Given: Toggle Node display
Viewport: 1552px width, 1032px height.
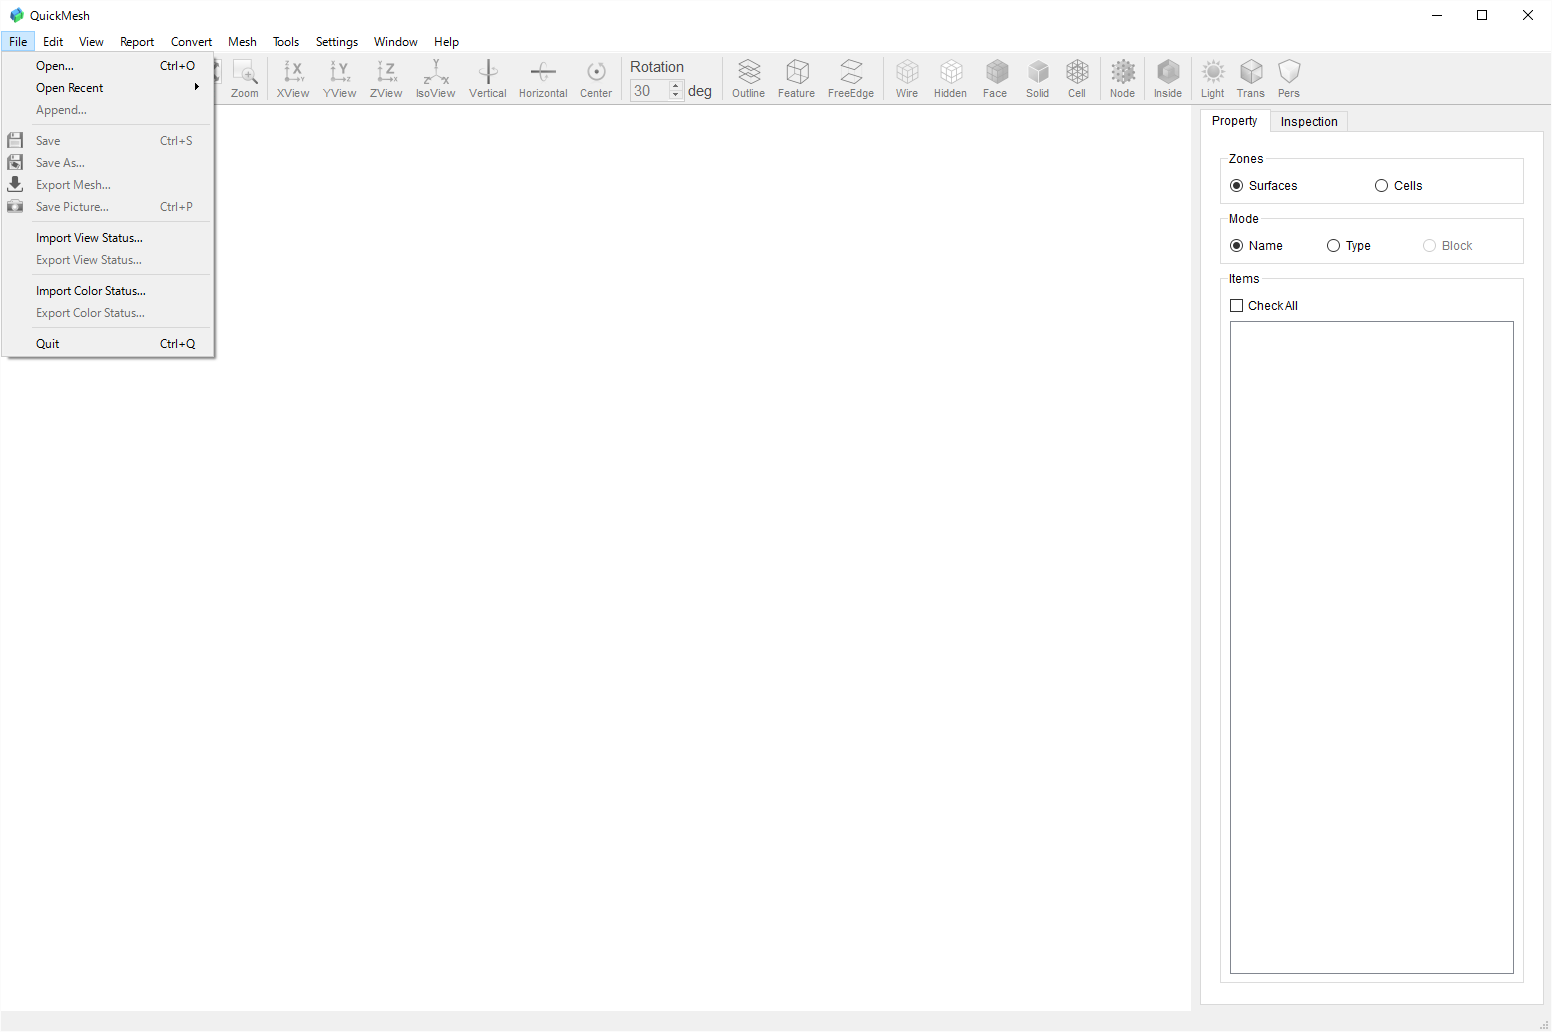Looking at the screenshot, I should pyautogui.click(x=1123, y=78).
